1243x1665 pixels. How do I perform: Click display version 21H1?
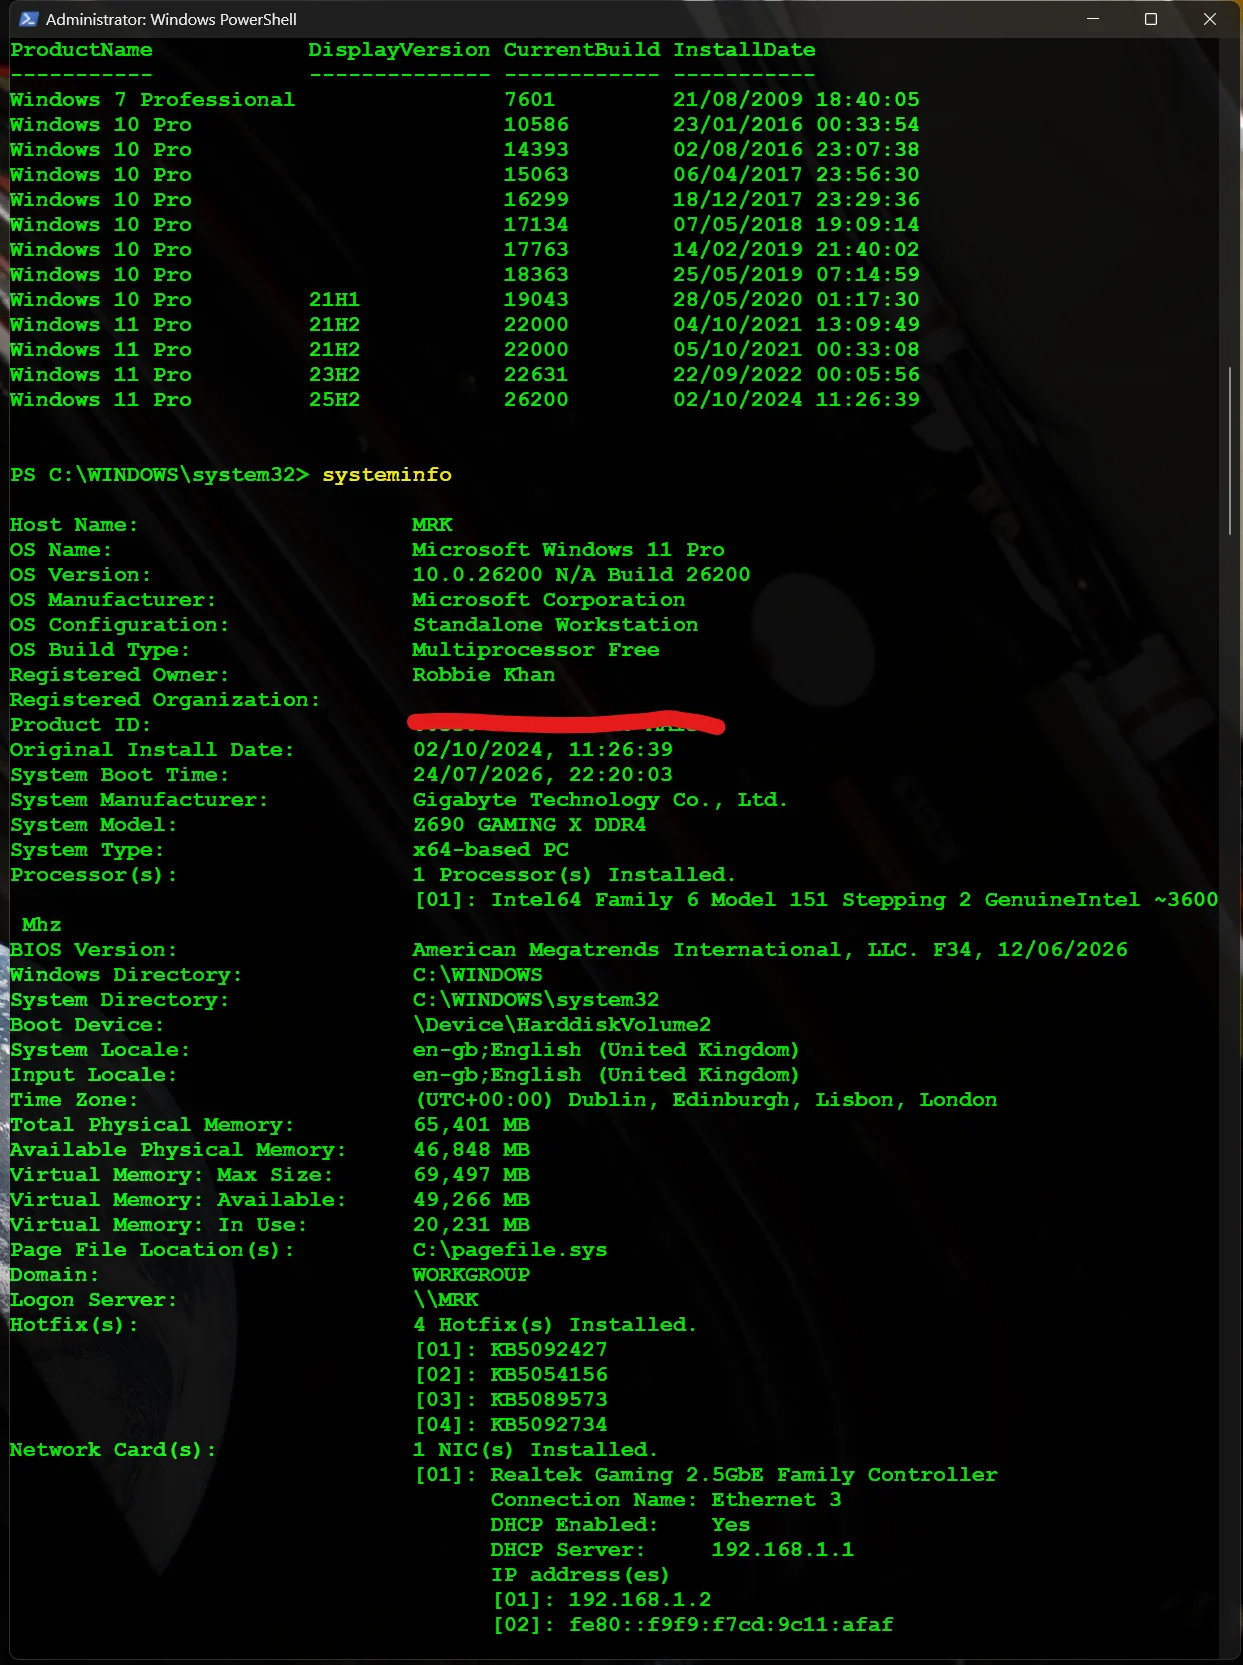click(334, 300)
